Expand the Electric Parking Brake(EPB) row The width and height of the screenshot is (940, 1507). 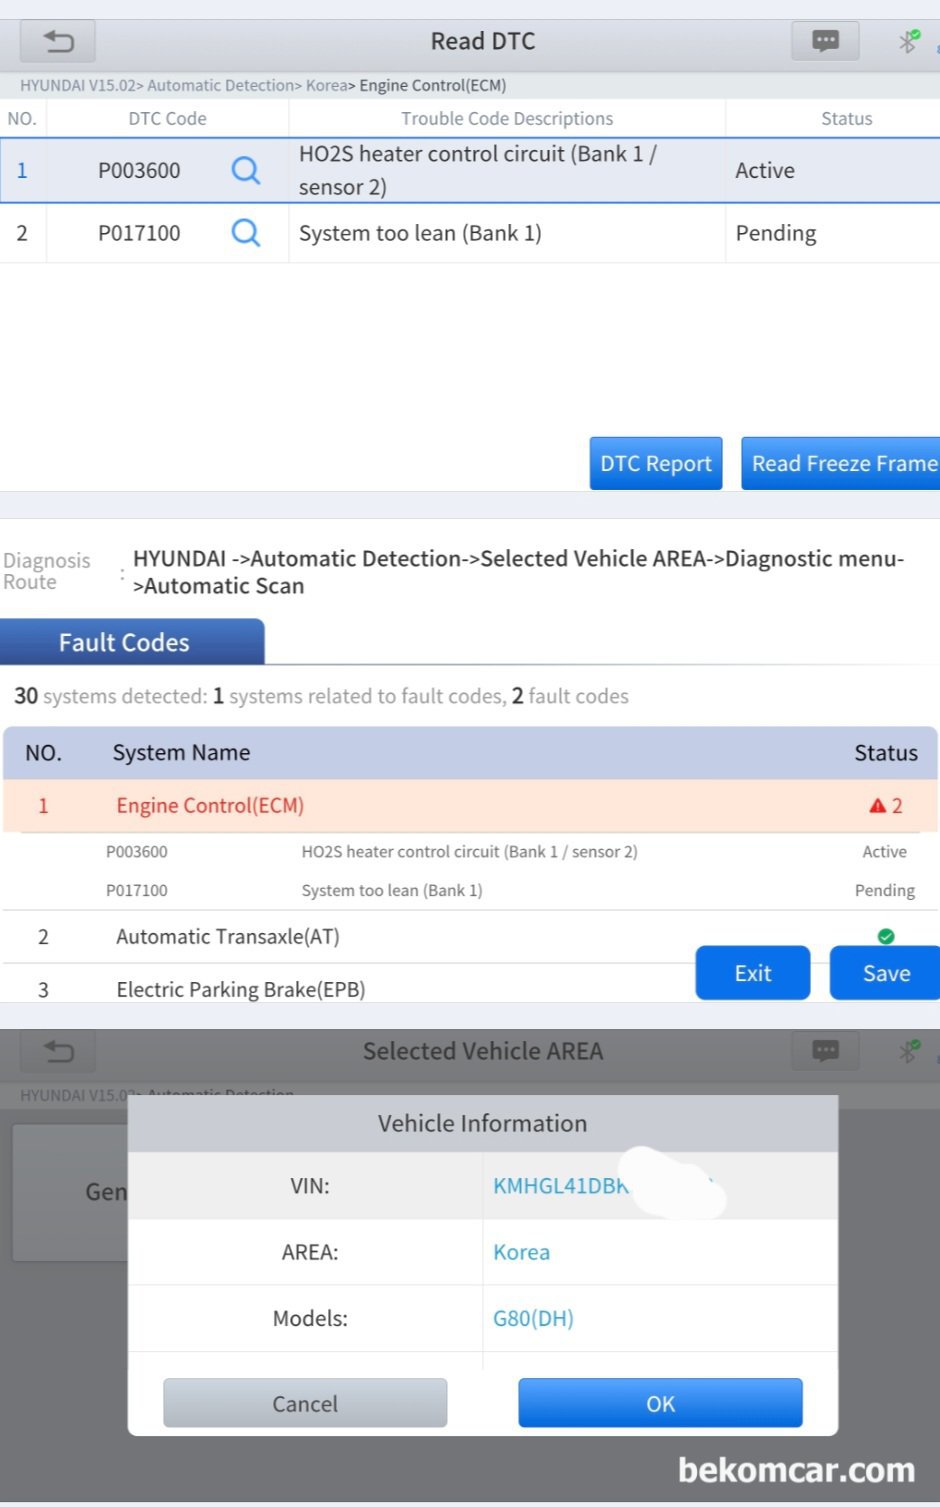point(240,989)
